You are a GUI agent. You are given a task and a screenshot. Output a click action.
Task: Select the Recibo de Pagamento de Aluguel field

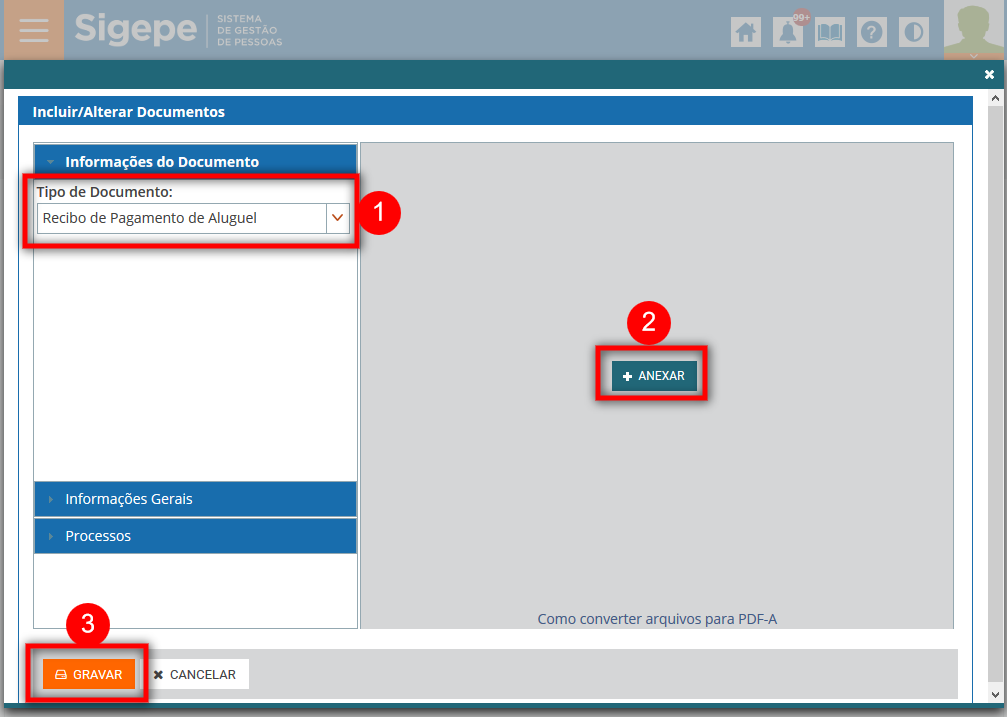point(181,218)
